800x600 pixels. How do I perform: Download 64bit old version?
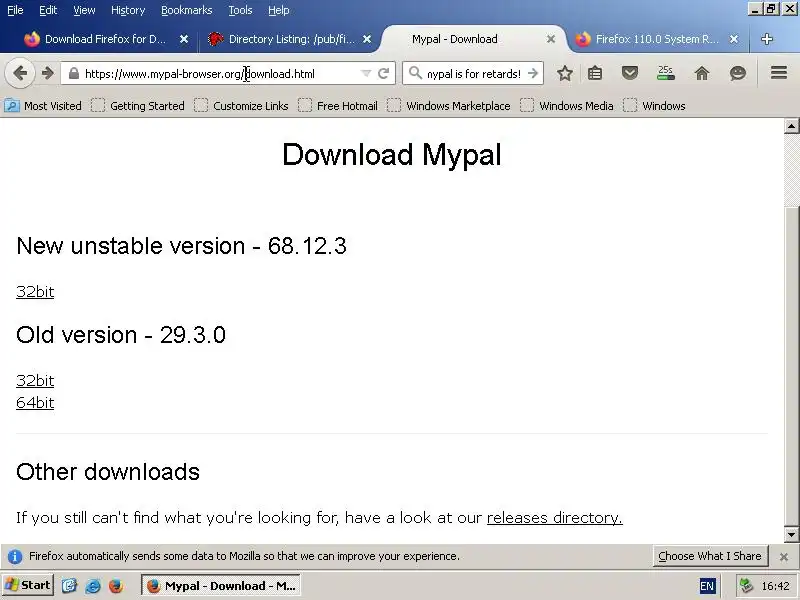tap(35, 403)
